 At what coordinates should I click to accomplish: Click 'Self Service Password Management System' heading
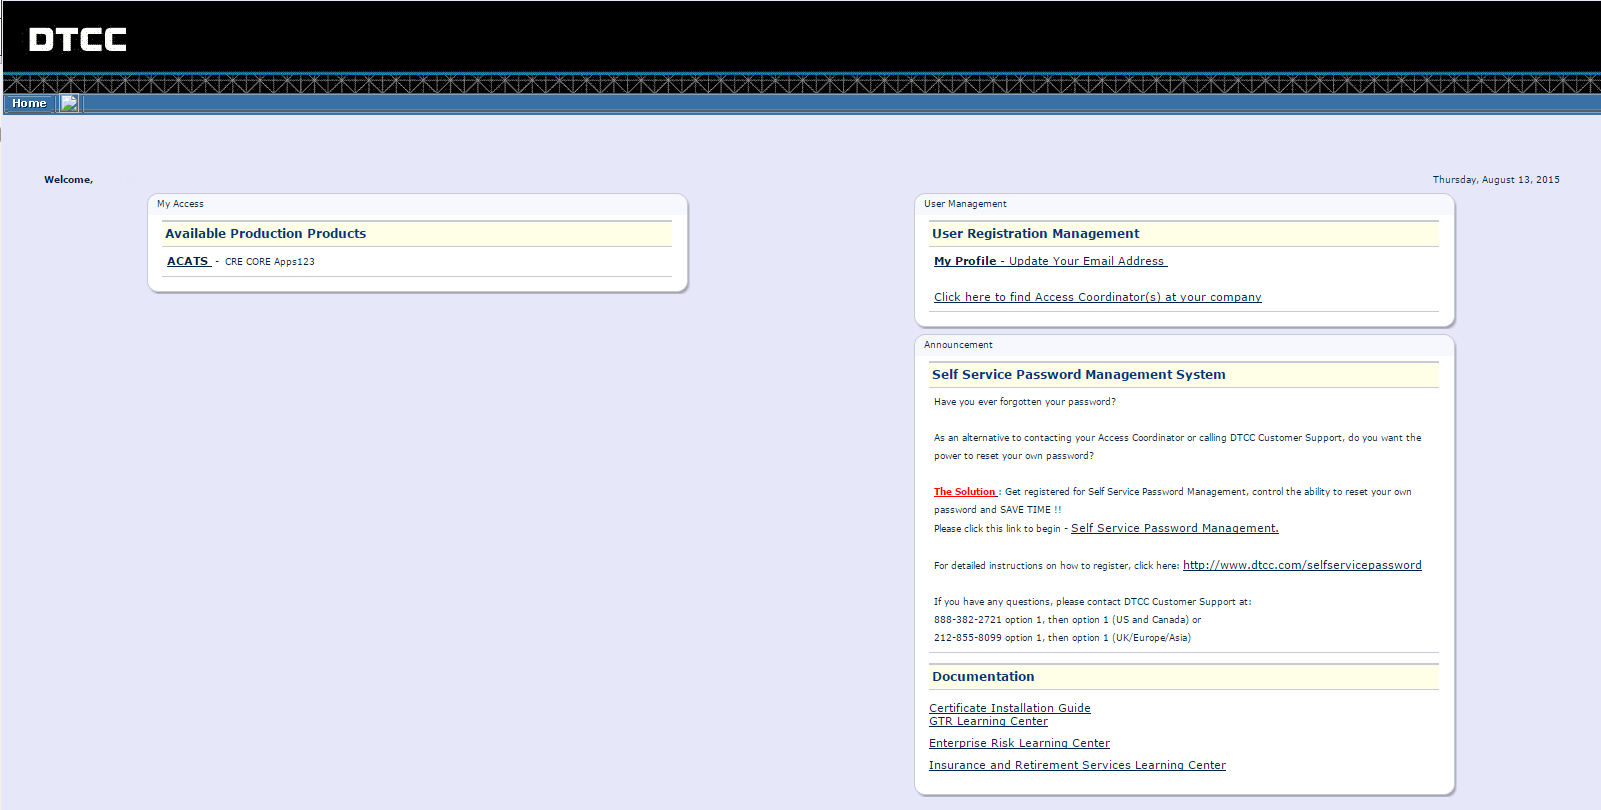click(1078, 375)
